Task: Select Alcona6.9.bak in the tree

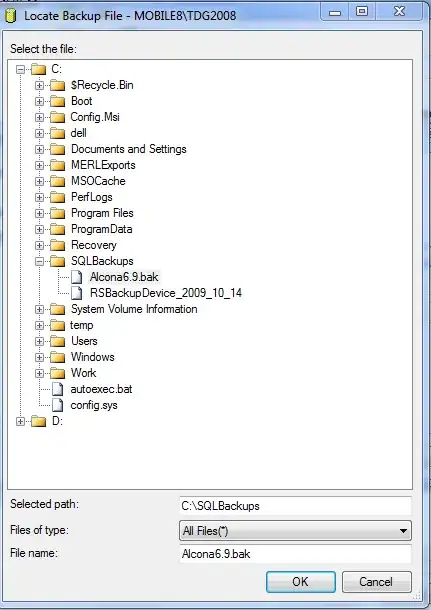Action: pos(124,277)
